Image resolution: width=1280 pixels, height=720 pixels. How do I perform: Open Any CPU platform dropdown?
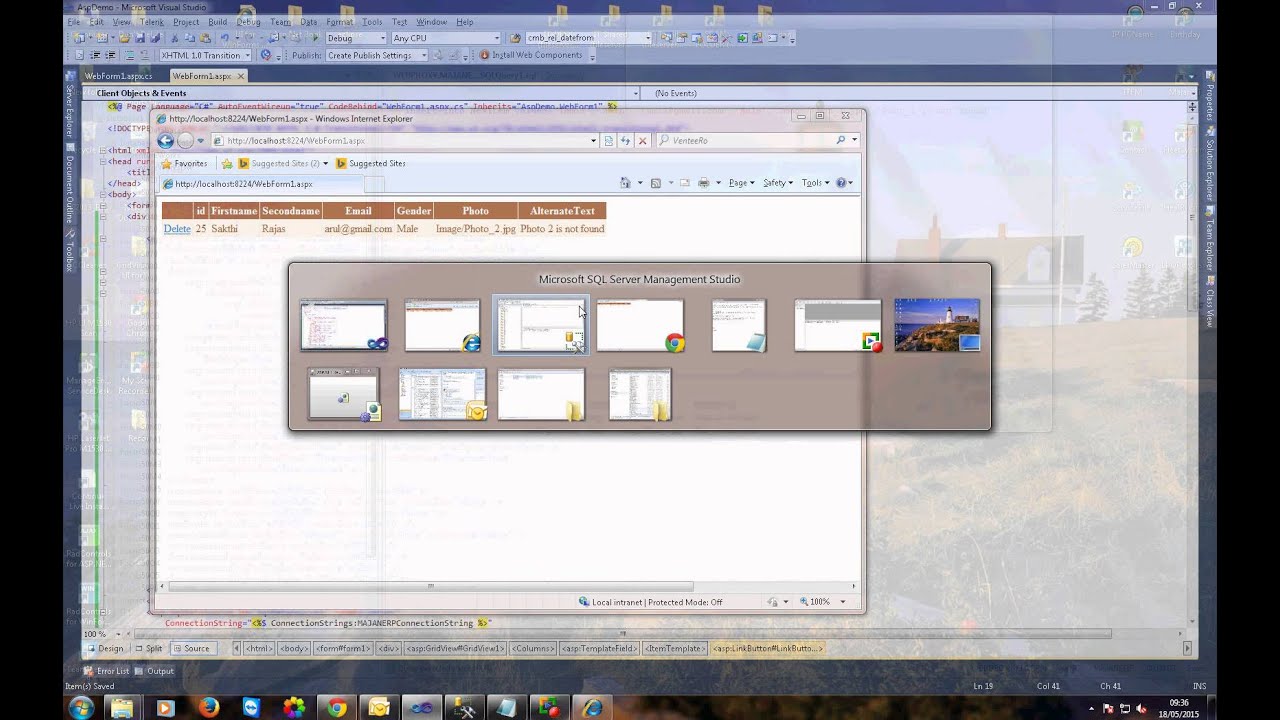[x=446, y=38]
